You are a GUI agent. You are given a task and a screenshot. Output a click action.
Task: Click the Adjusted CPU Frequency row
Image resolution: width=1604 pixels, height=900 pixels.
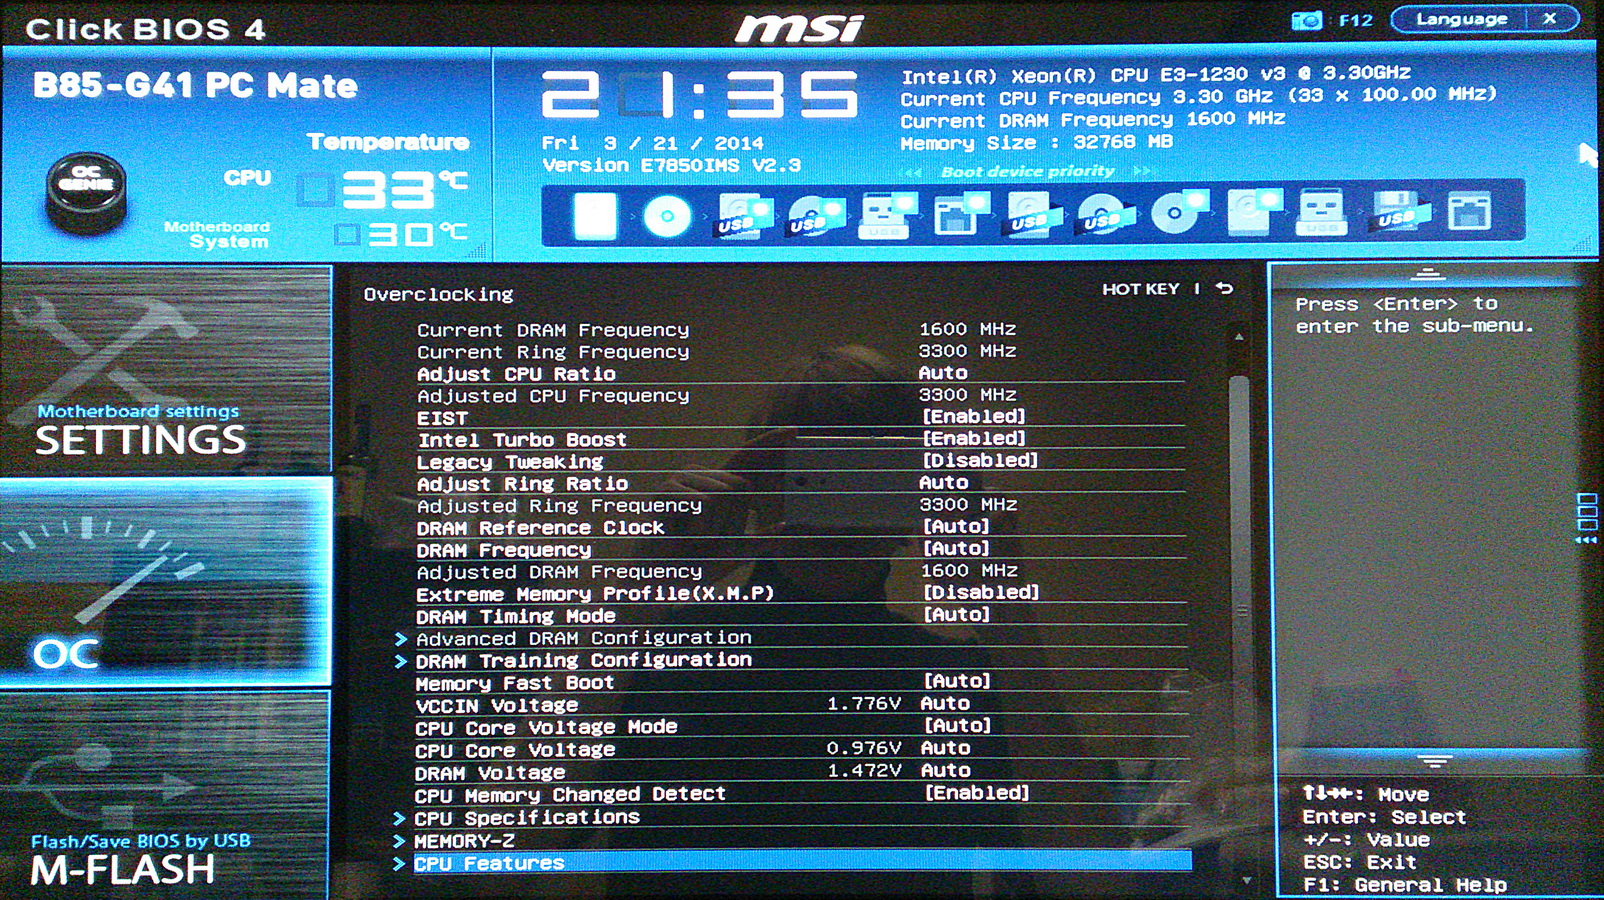(x=800, y=395)
